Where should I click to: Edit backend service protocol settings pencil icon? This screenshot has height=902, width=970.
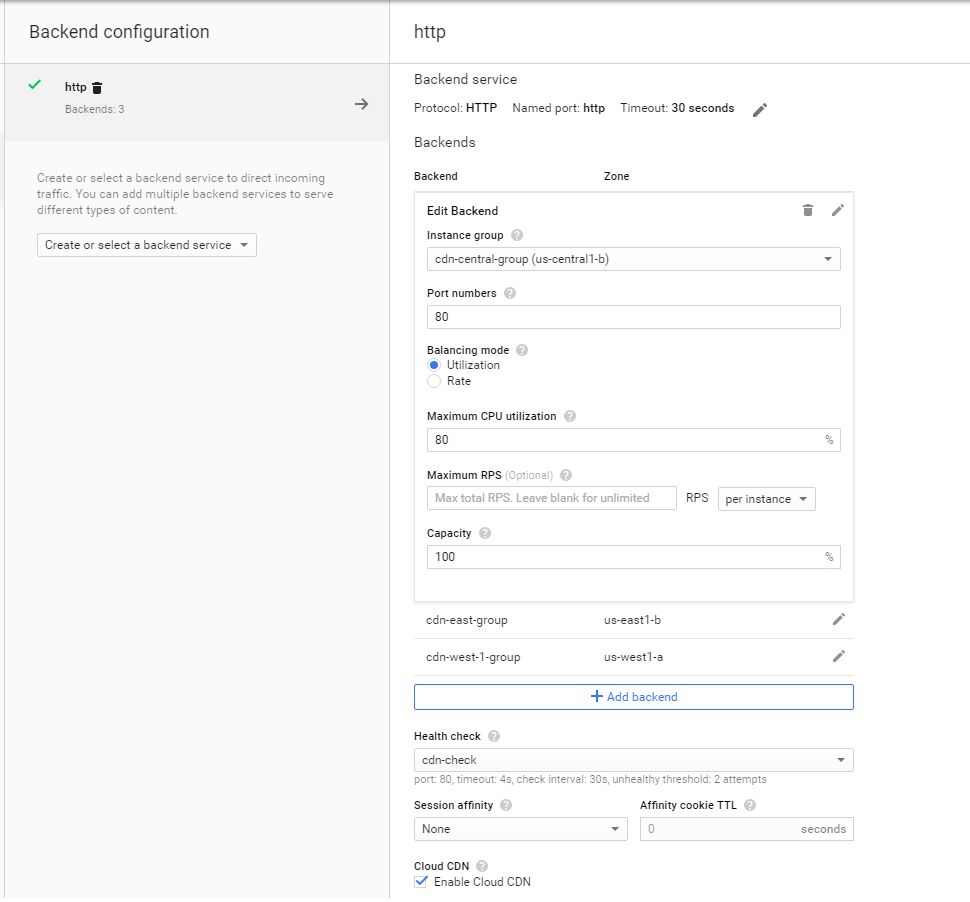coord(760,110)
